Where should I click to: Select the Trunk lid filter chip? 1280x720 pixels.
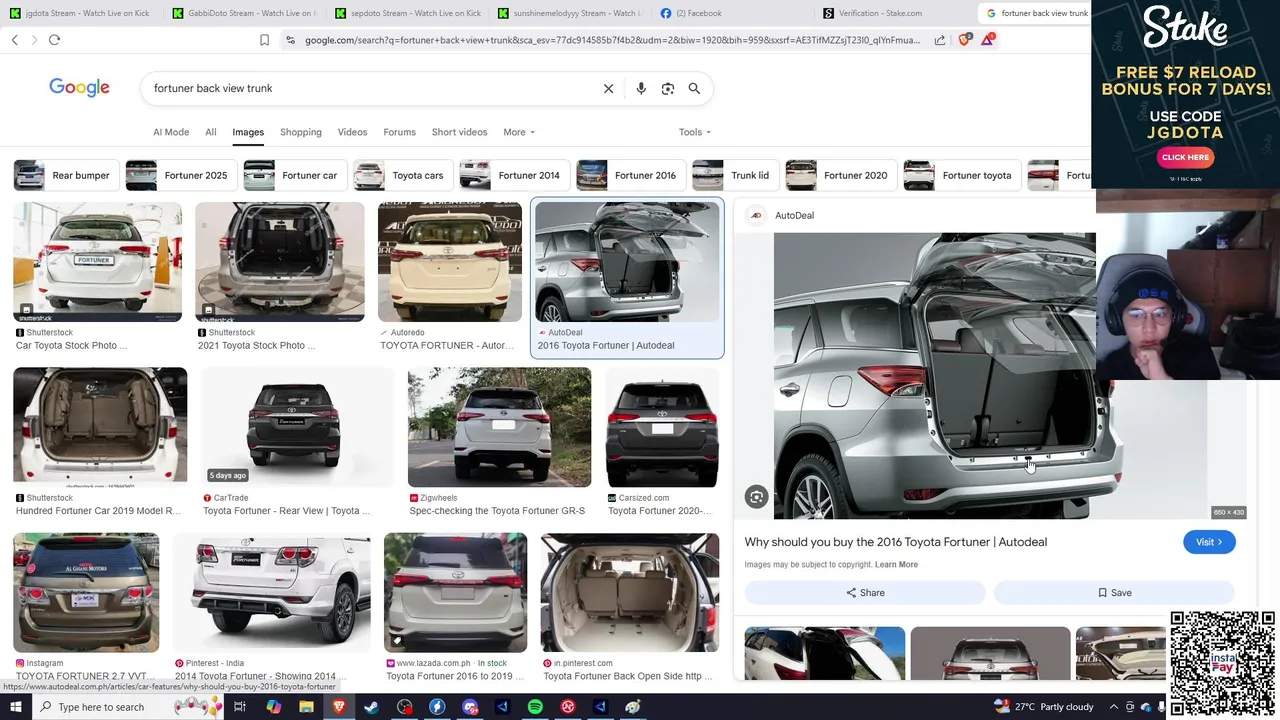[x=736, y=175]
